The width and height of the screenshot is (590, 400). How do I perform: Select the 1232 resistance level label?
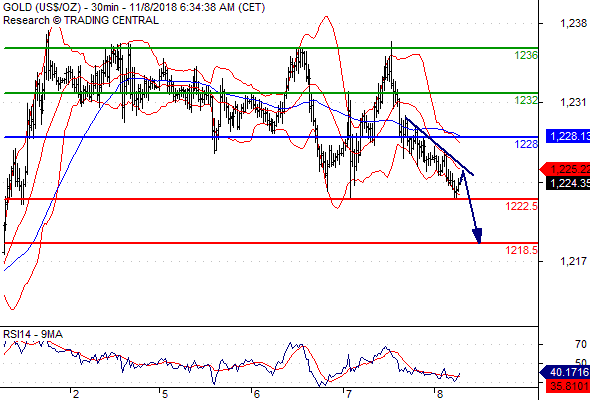pyautogui.click(x=526, y=100)
